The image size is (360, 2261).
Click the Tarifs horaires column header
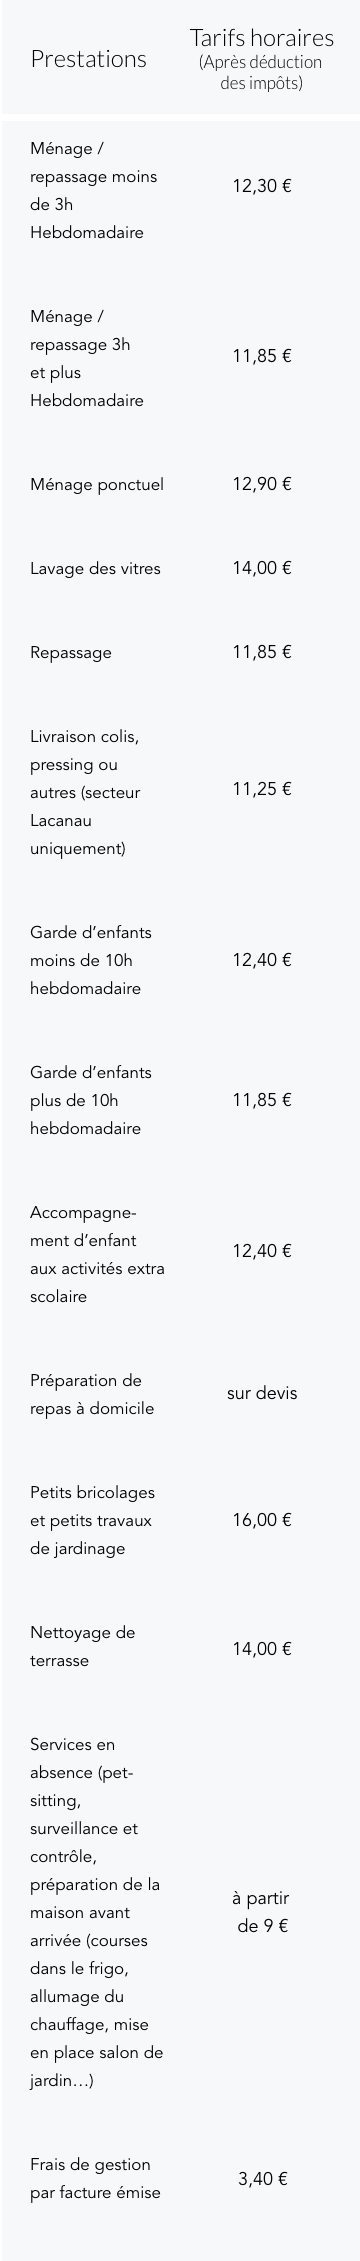click(262, 59)
